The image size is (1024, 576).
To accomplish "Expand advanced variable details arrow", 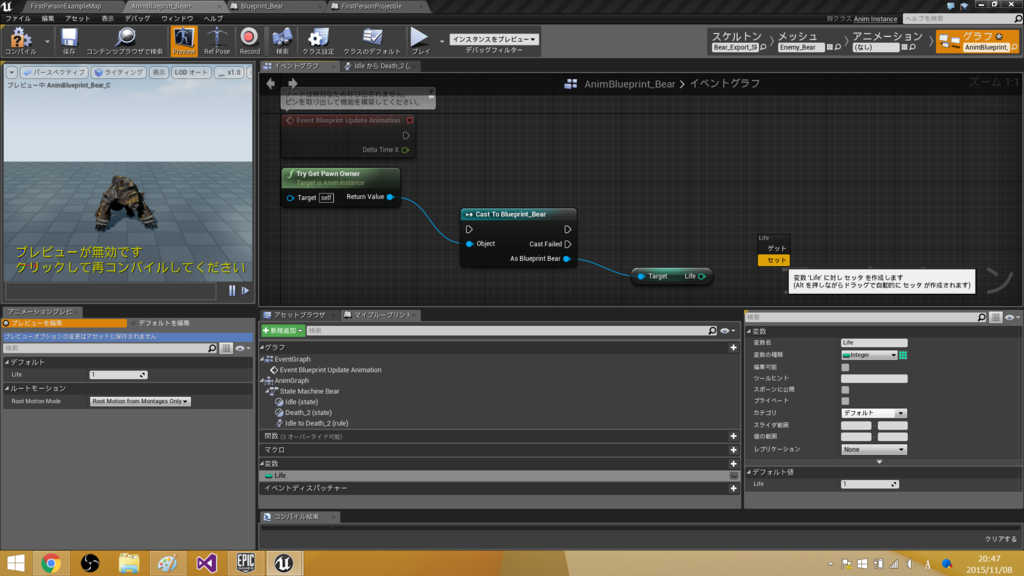I will pyautogui.click(x=879, y=462).
